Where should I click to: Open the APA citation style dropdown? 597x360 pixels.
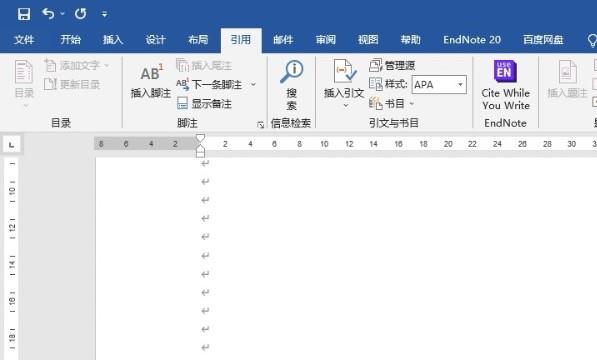(460, 84)
